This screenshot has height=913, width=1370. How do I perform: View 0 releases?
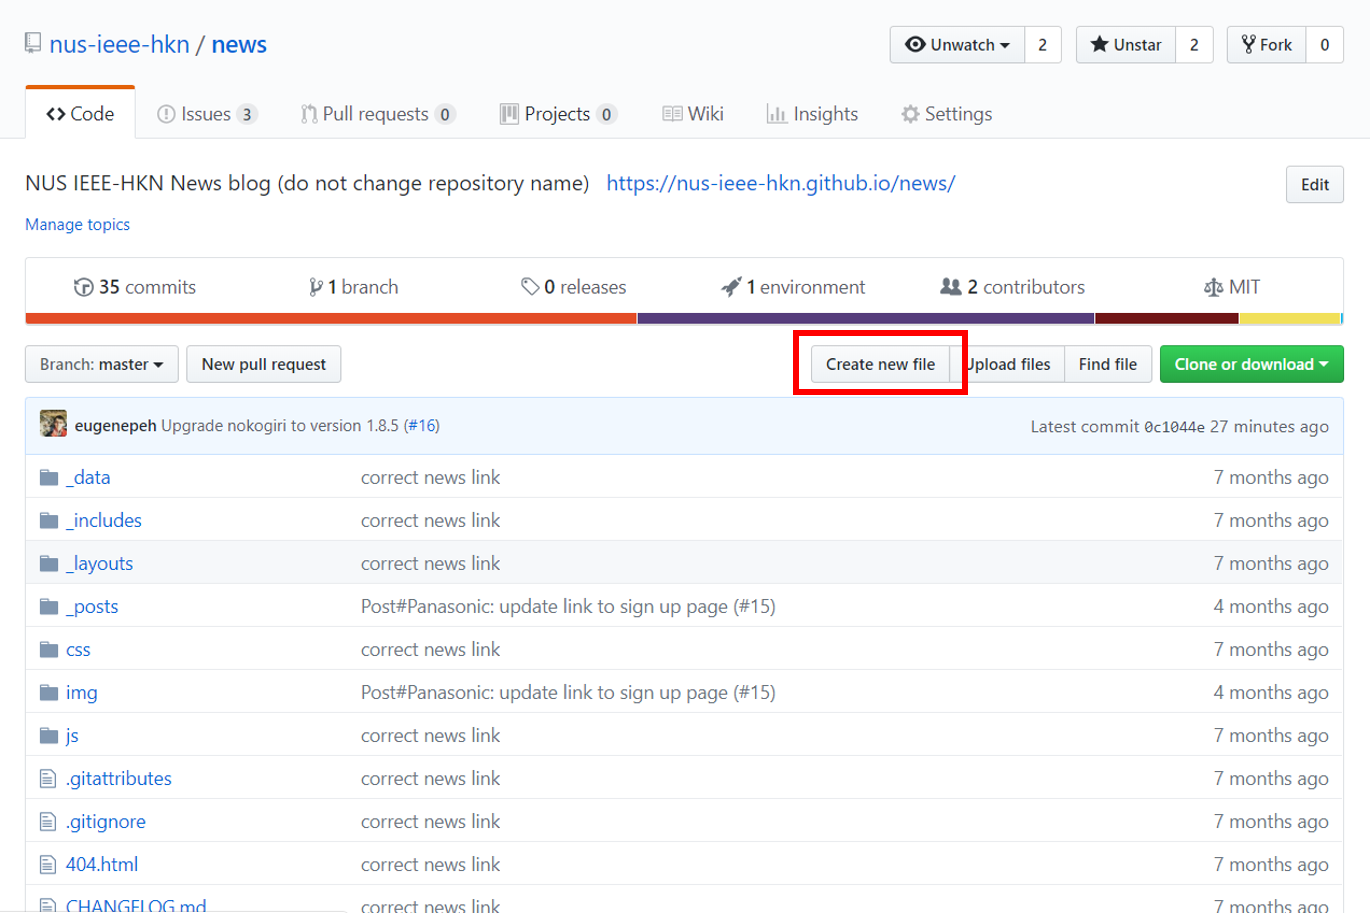pos(574,287)
